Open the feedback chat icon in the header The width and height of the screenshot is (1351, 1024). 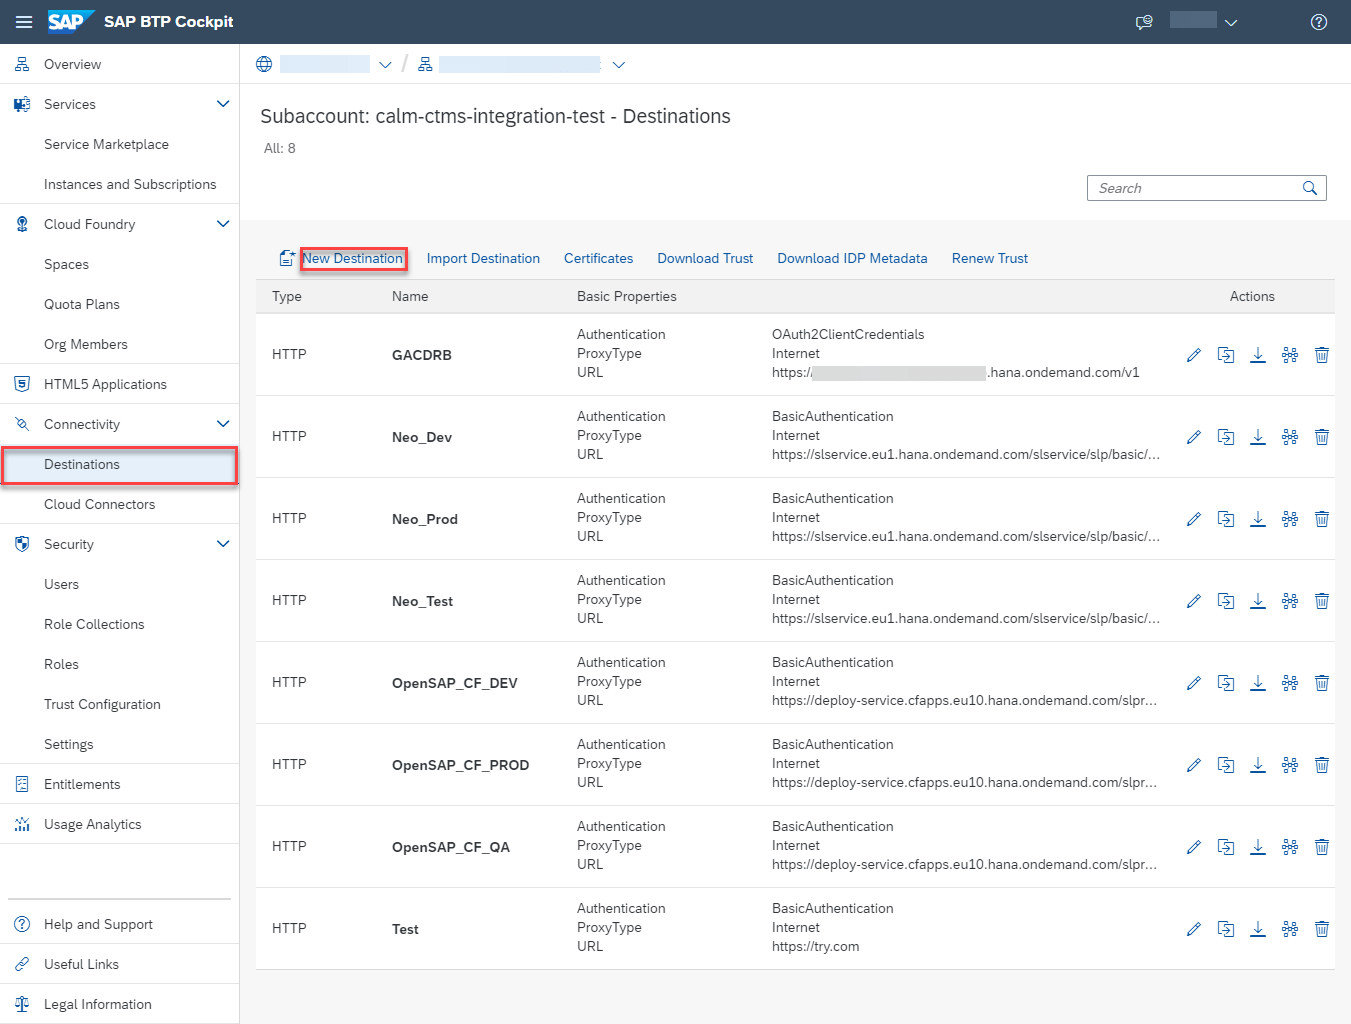(x=1144, y=22)
